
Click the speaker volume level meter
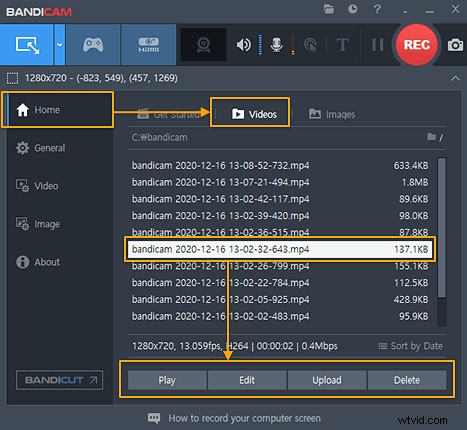pyautogui.click(x=260, y=45)
